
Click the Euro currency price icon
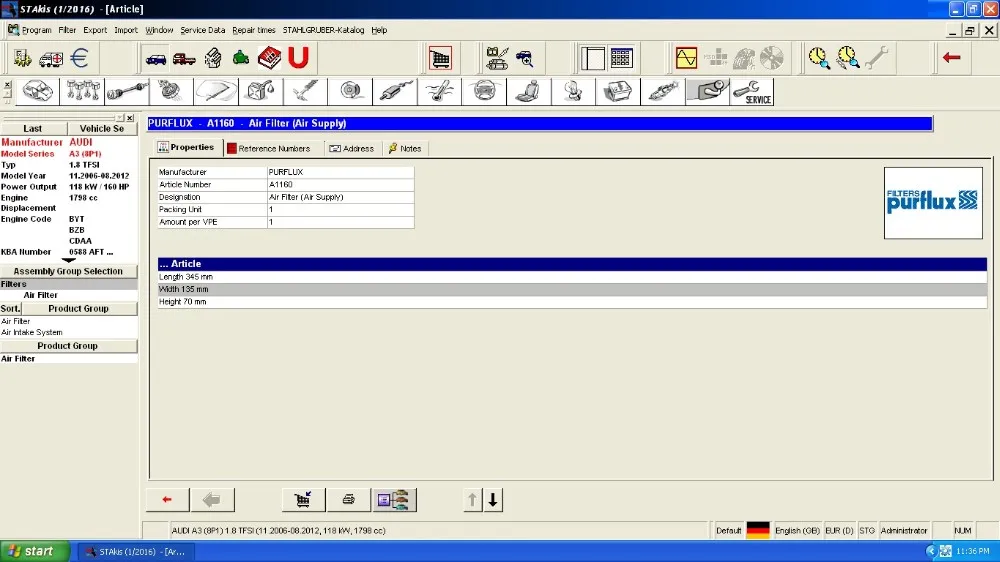pos(79,58)
